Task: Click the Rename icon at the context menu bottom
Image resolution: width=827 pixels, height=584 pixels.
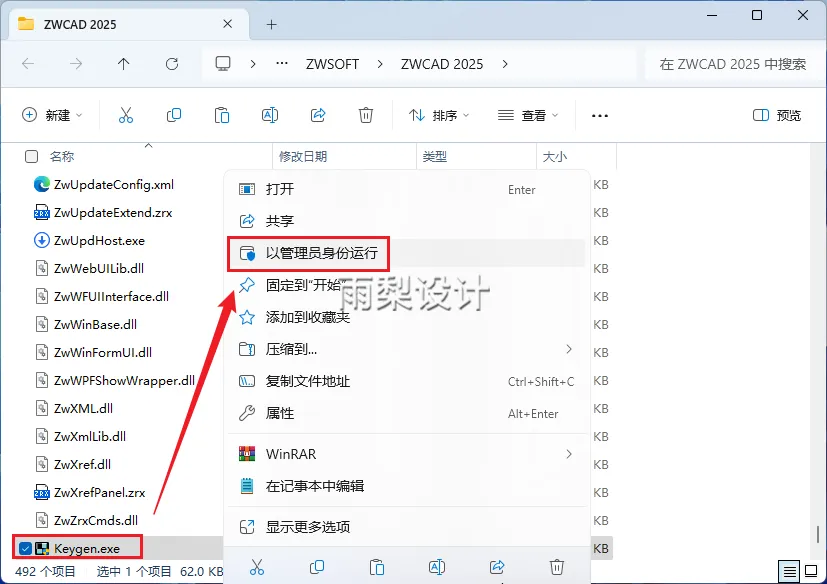Action: (x=437, y=567)
